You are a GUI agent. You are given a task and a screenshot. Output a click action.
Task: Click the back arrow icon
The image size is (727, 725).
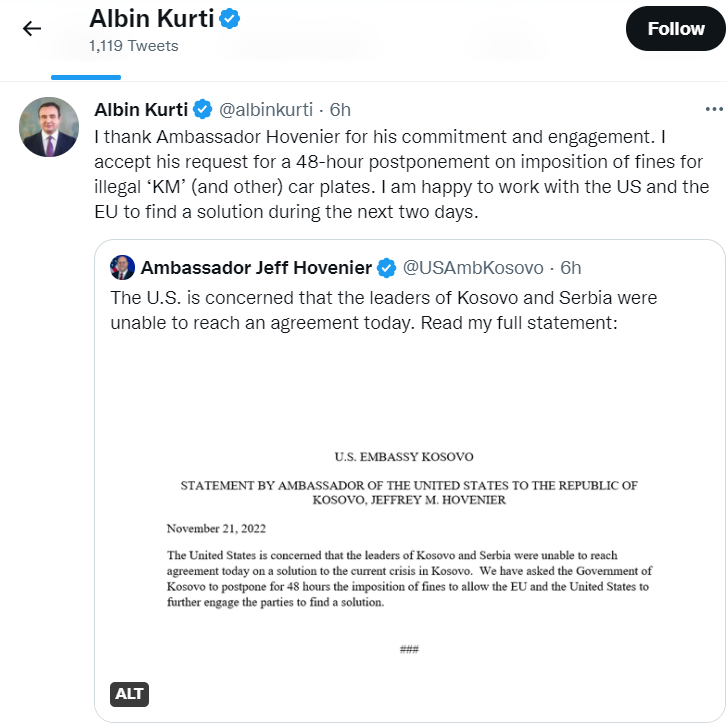[x=32, y=28]
